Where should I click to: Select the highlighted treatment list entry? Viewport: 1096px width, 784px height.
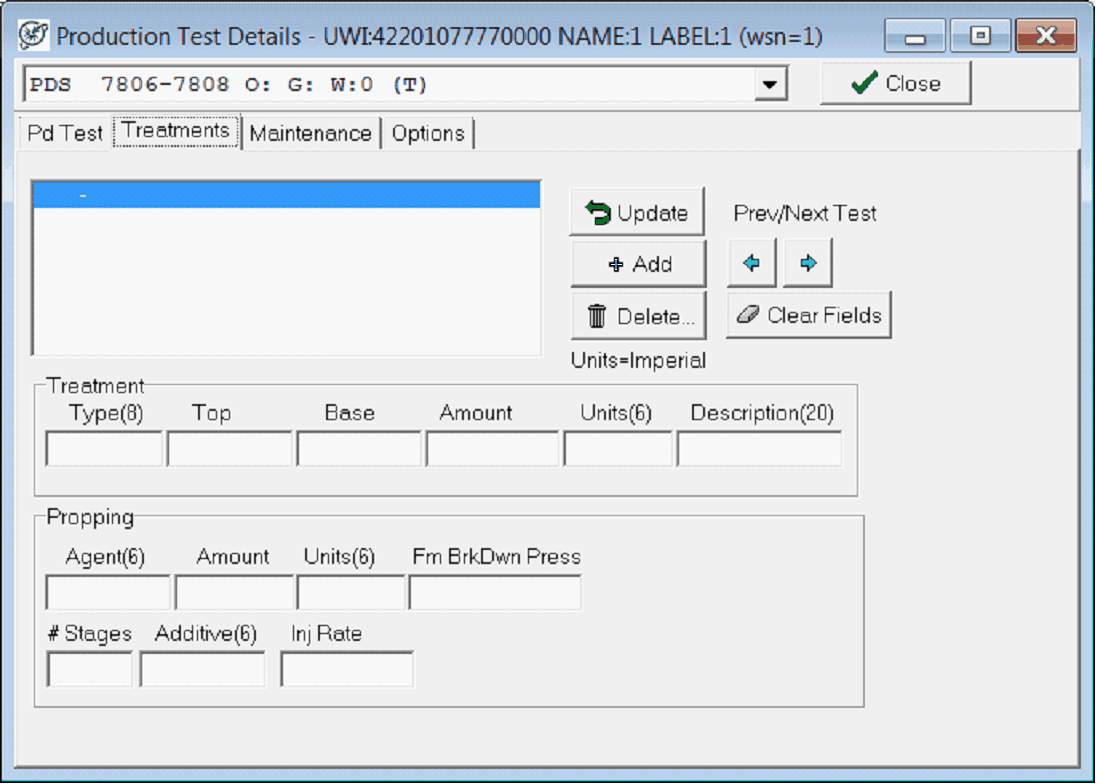point(286,195)
